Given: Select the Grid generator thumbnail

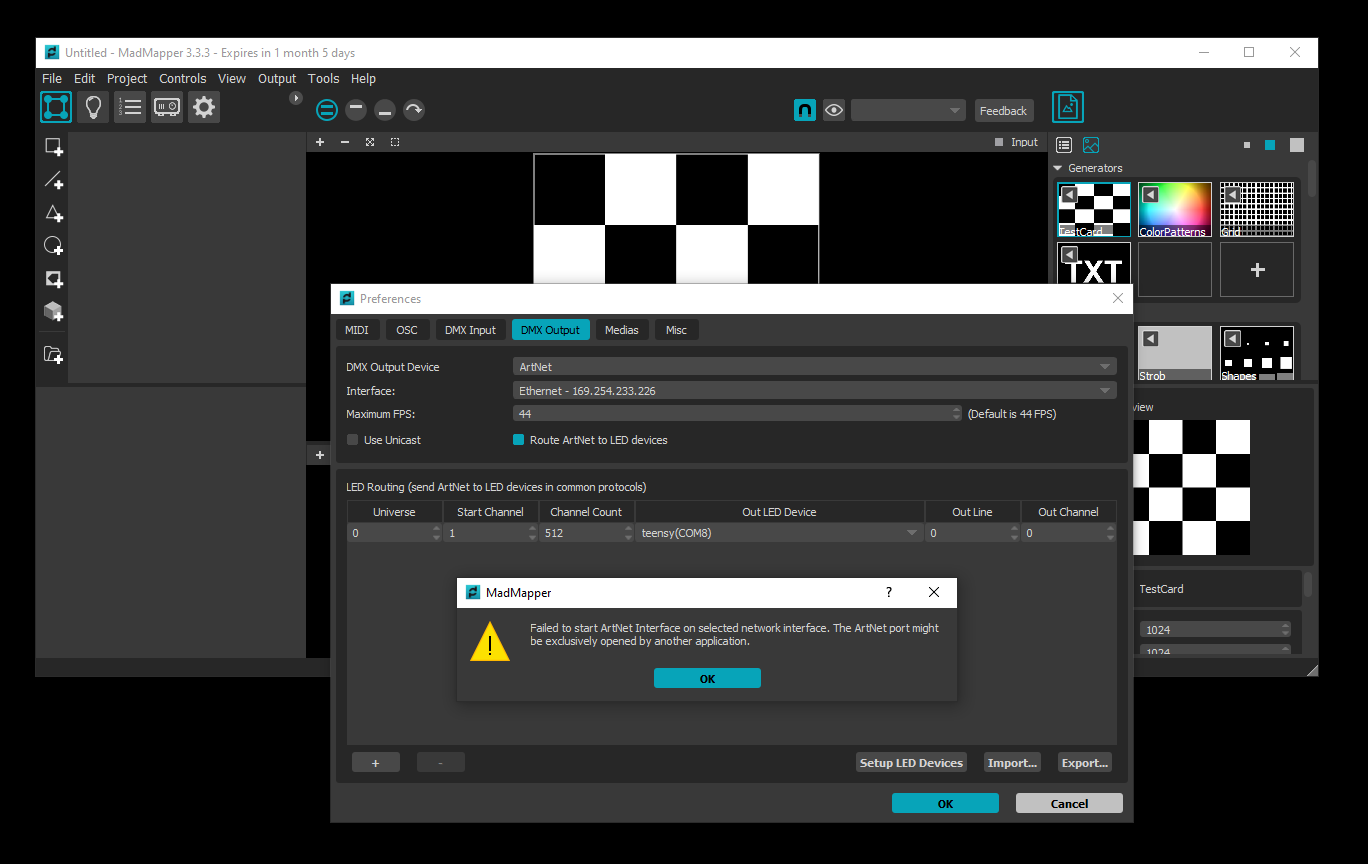Looking at the screenshot, I should click(x=1256, y=209).
